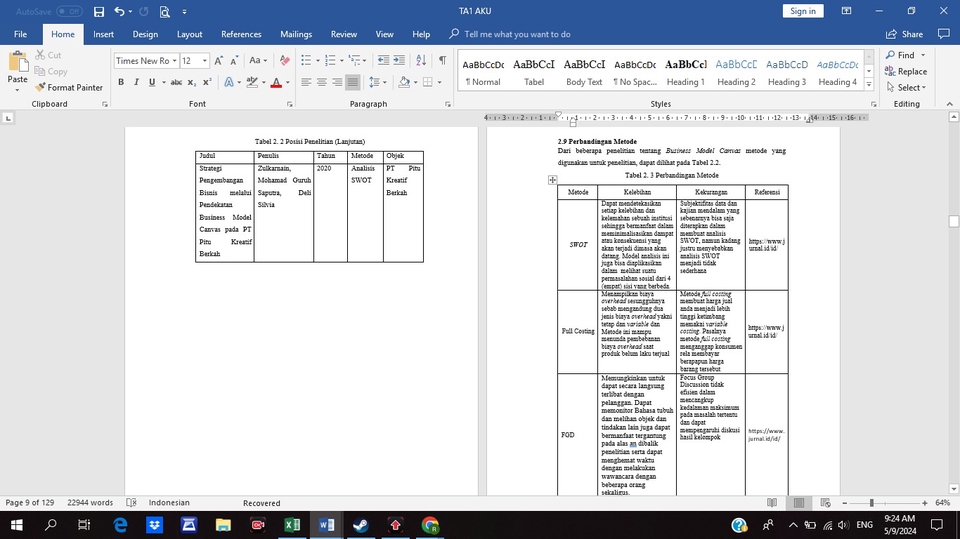Toggle Show/Hide paragraph marks
The image size is (960, 539).
[442, 60]
